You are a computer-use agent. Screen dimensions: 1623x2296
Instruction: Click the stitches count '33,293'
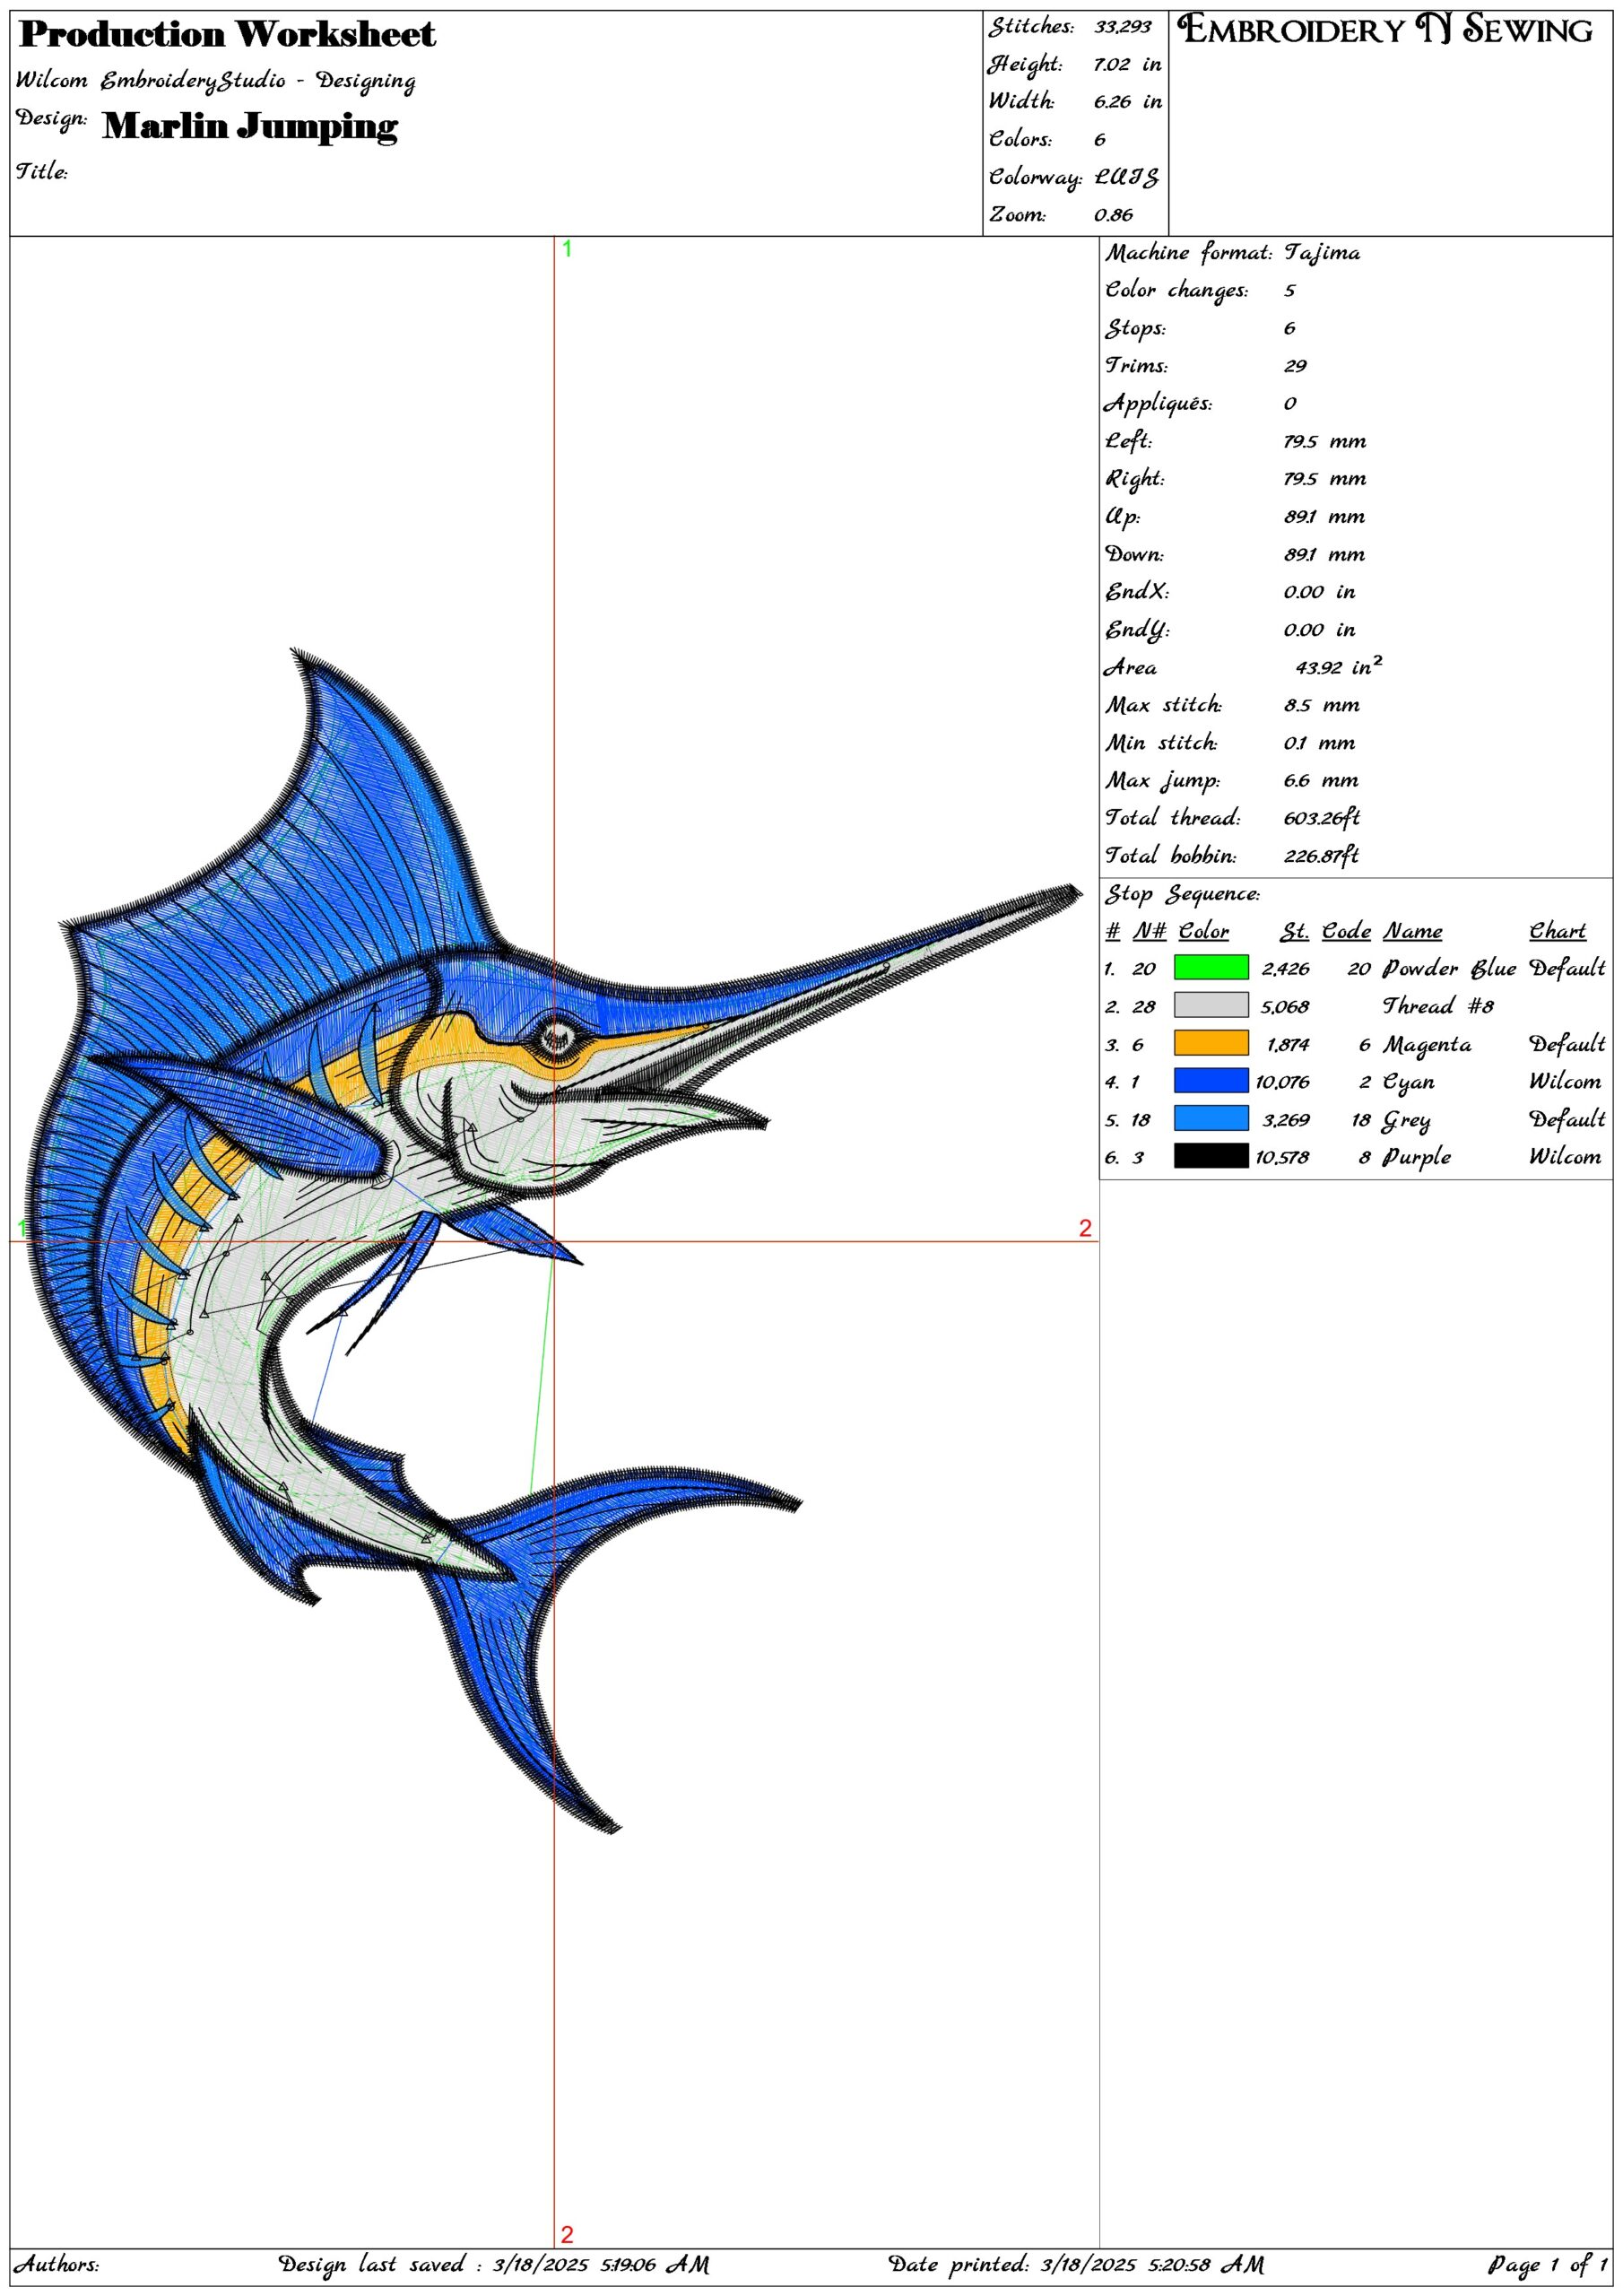pyautogui.click(x=1122, y=27)
